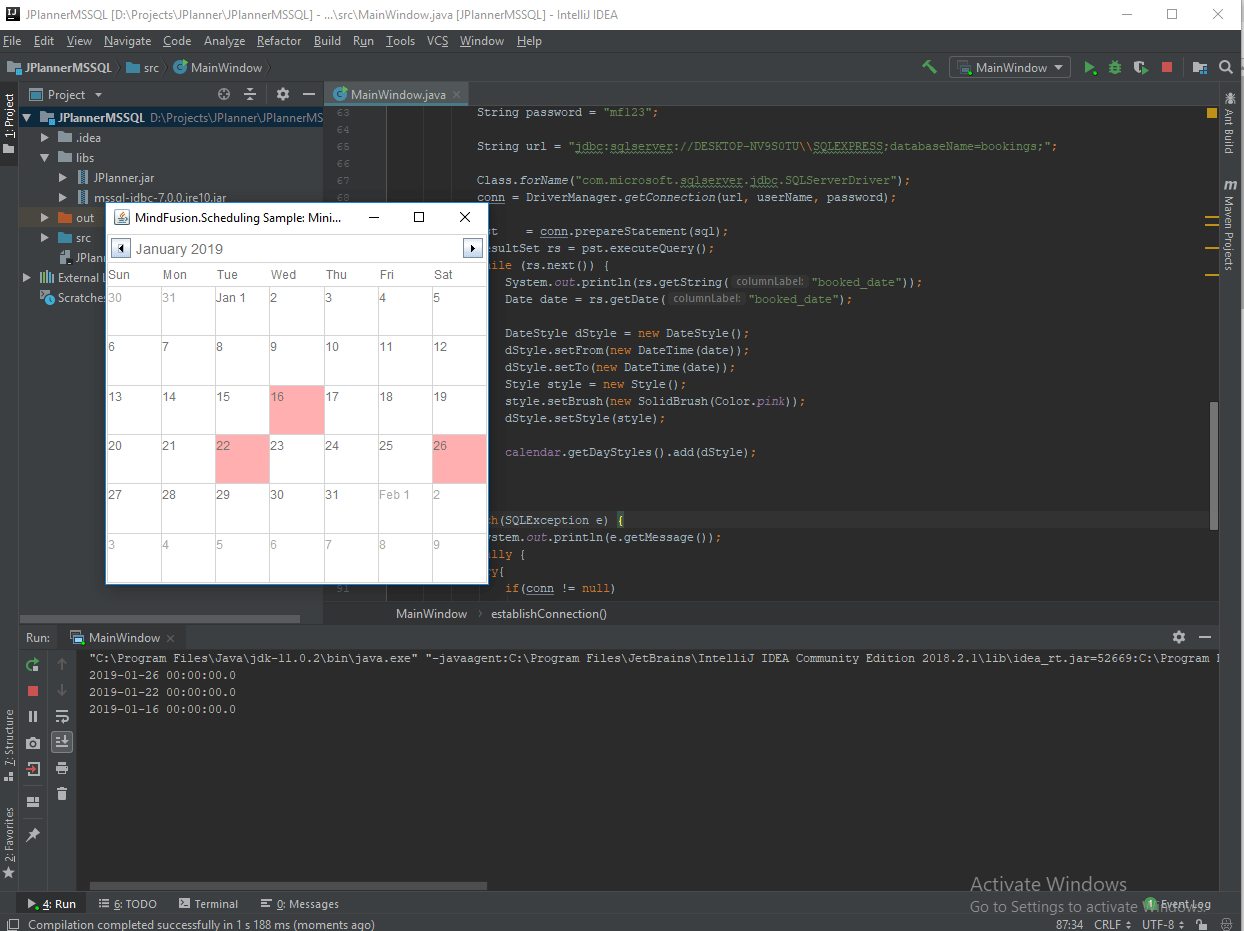Toggle the 2: Favorites side tab
Viewport: 1244px width, 931px height.
pos(9,842)
